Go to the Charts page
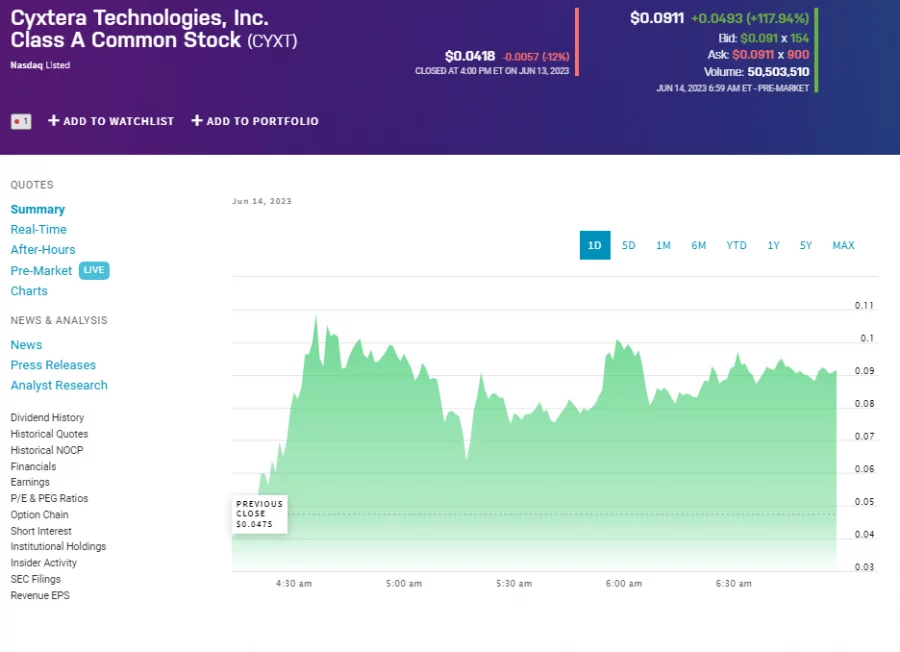This screenshot has height=652, width=900. [x=29, y=291]
